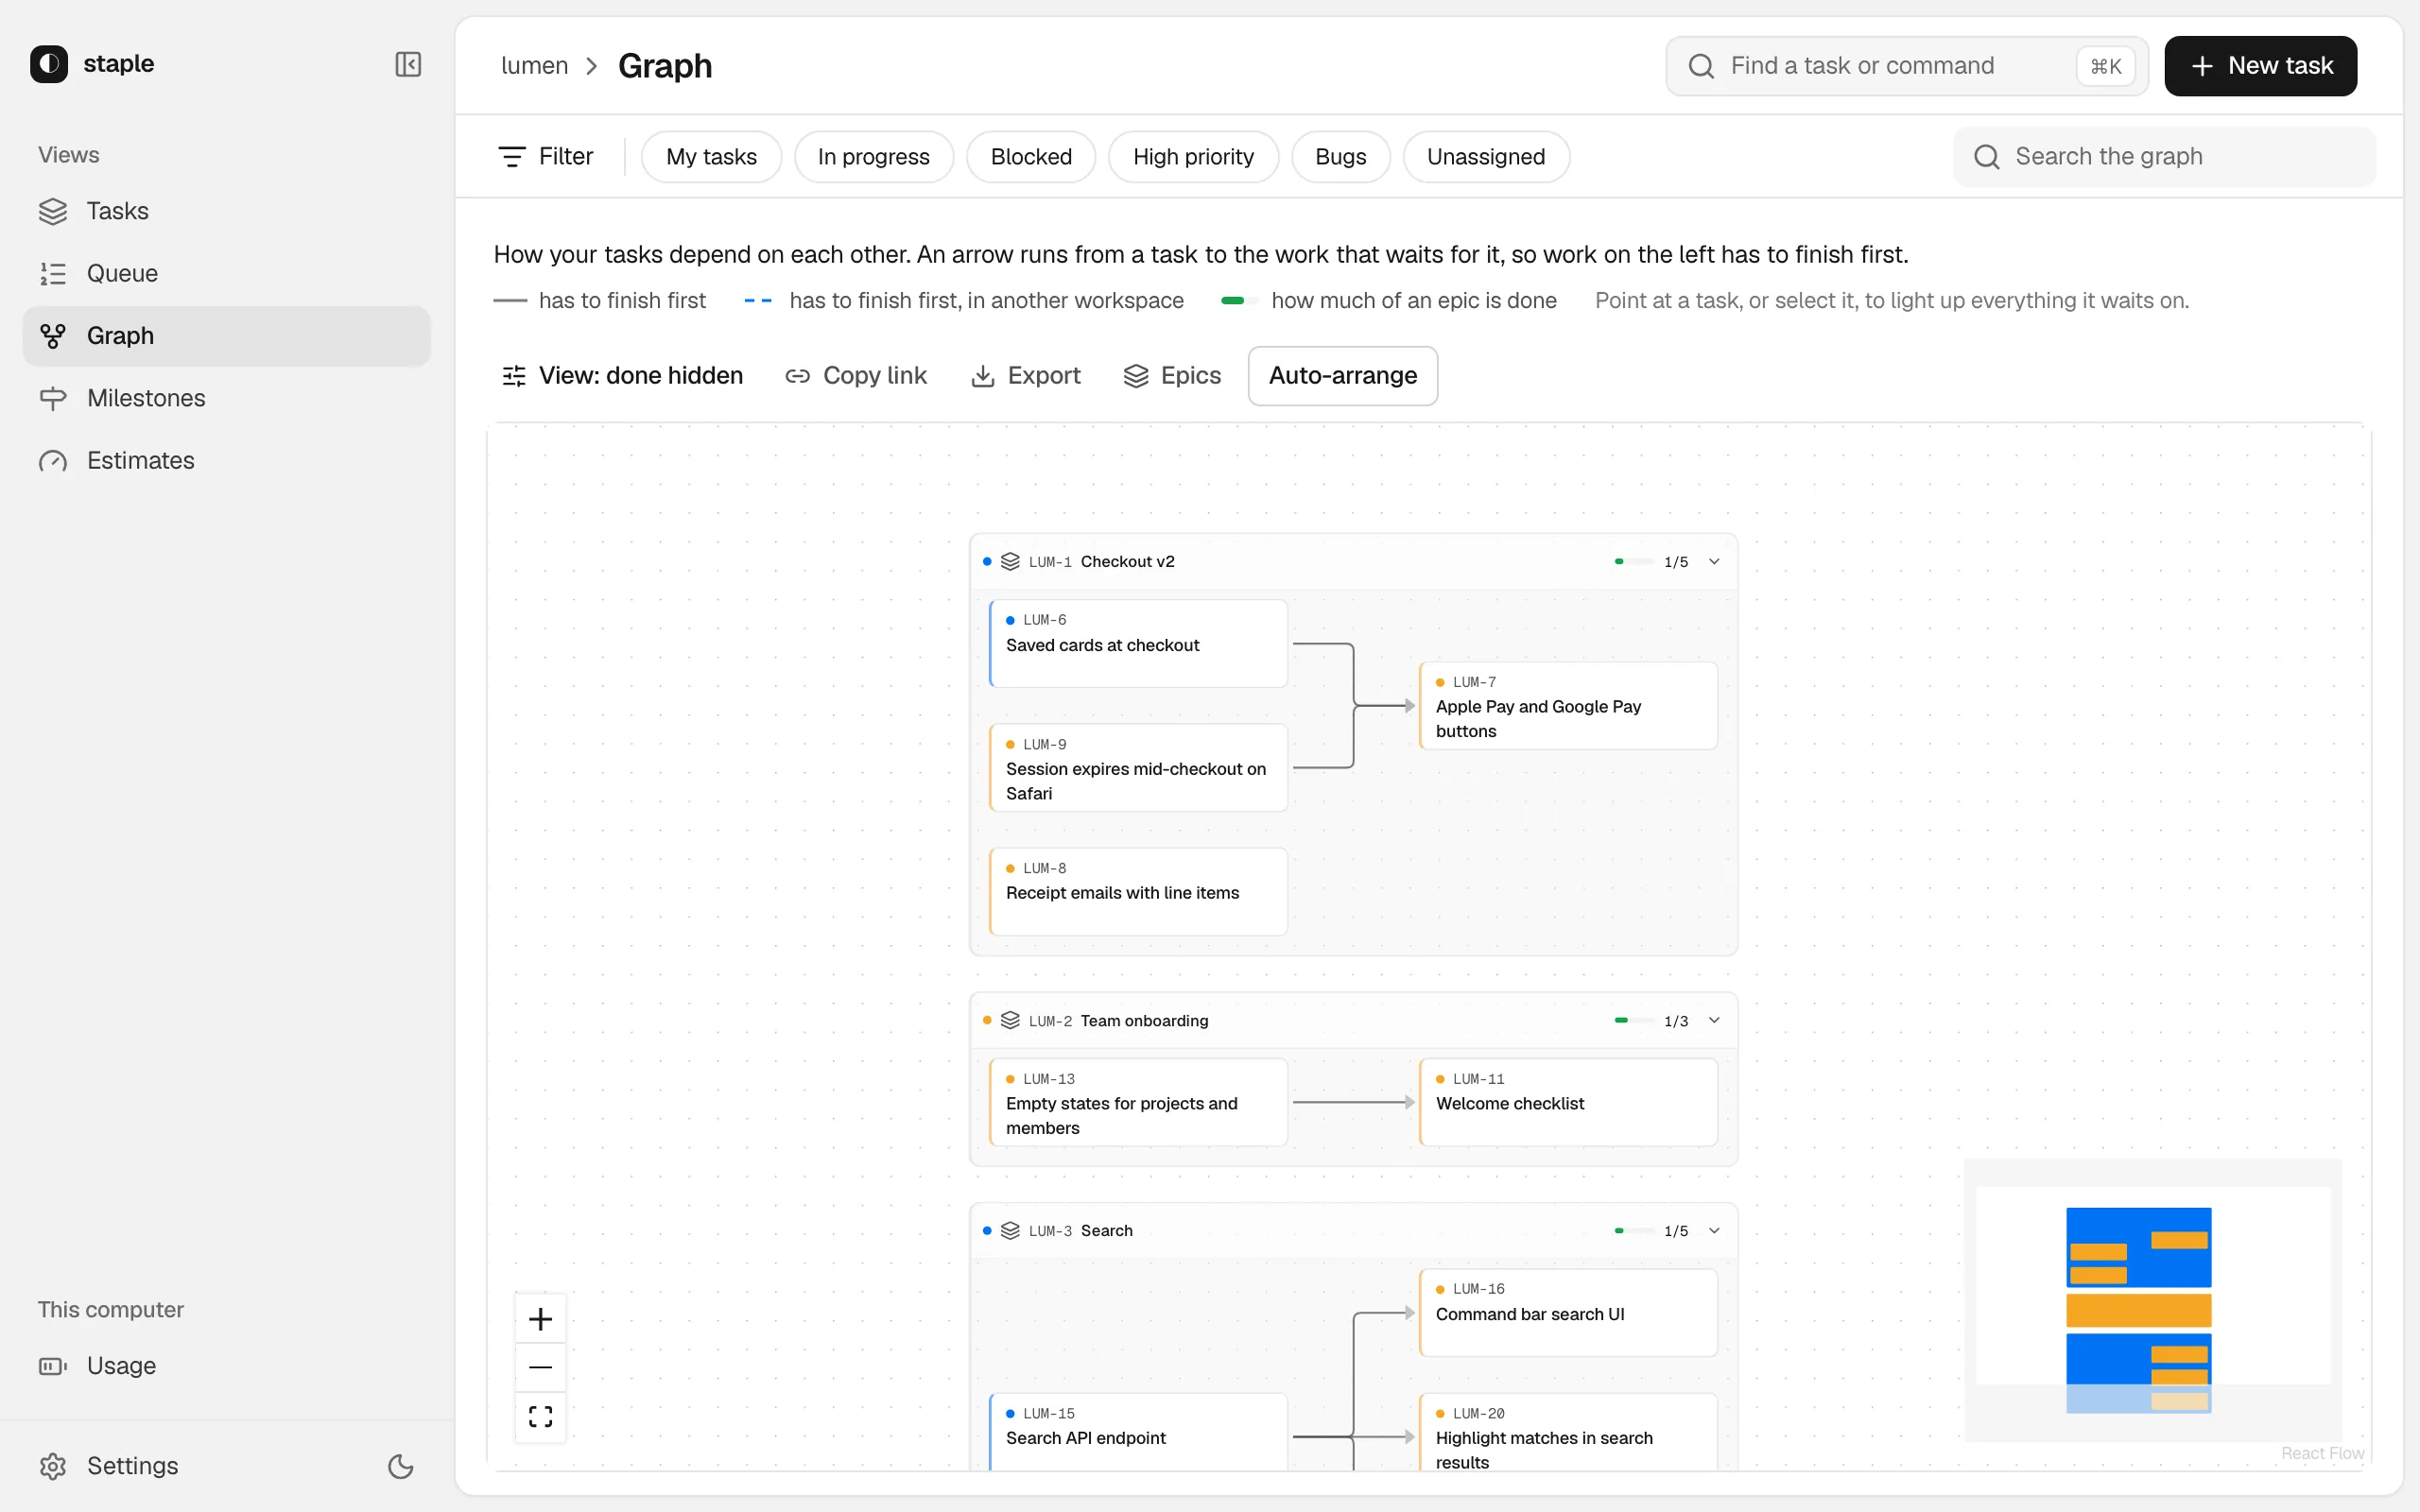Select the LUM-6 Saved cards at checkout node
The height and width of the screenshot is (1512, 2420).
[1138, 643]
